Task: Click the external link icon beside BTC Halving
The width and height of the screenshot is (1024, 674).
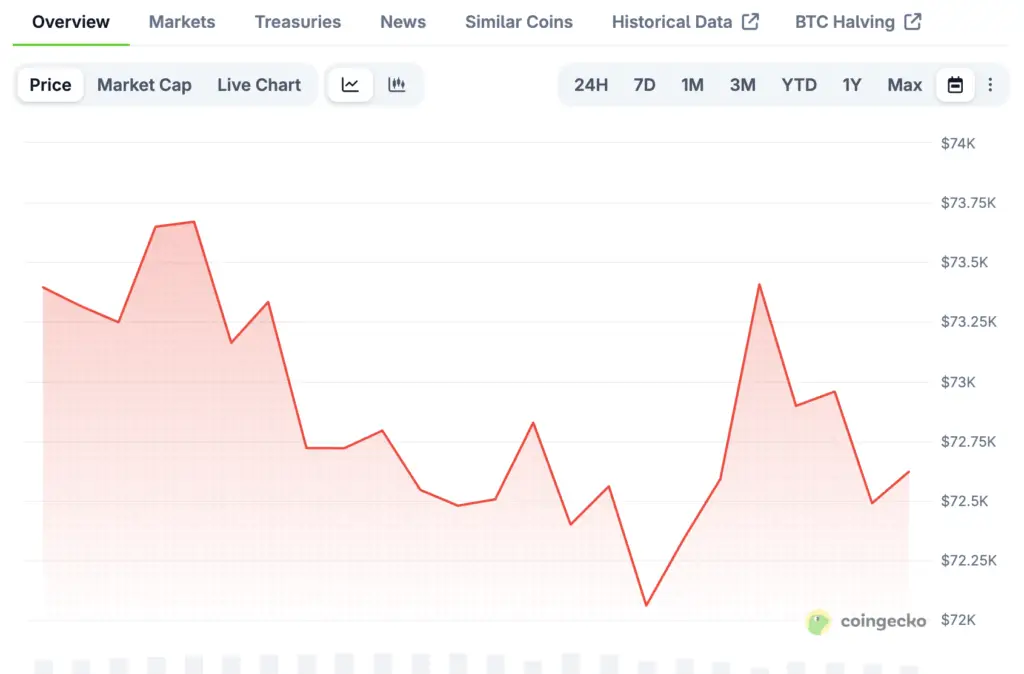Action: 912,22
